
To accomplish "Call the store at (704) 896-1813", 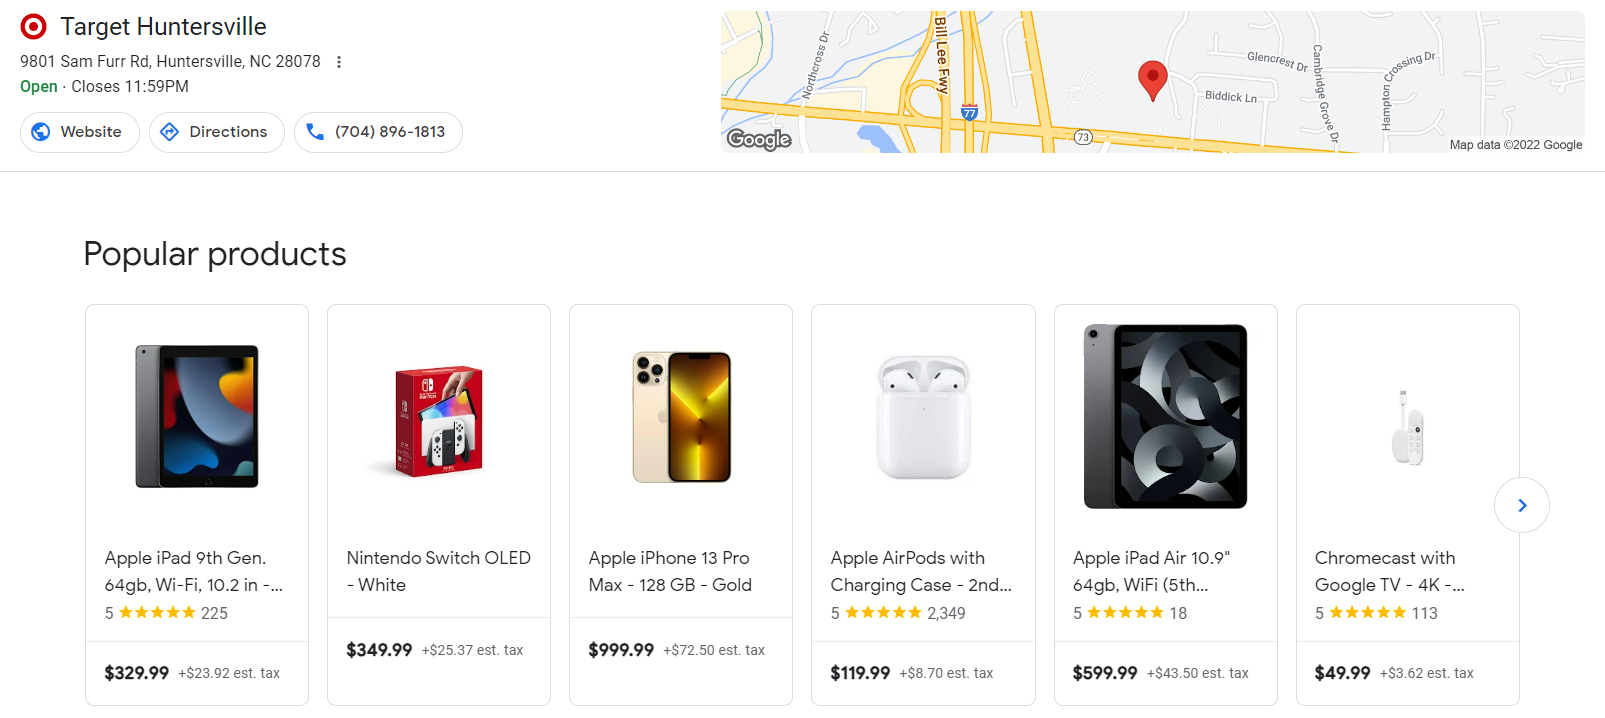I will tap(377, 132).
